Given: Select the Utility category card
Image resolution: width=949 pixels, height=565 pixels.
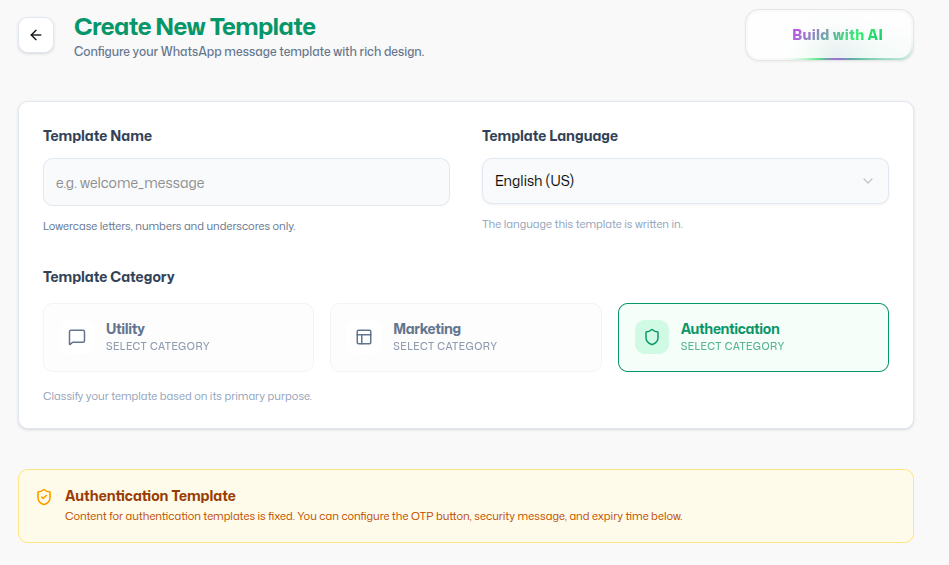Looking at the screenshot, I should coord(179,338).
